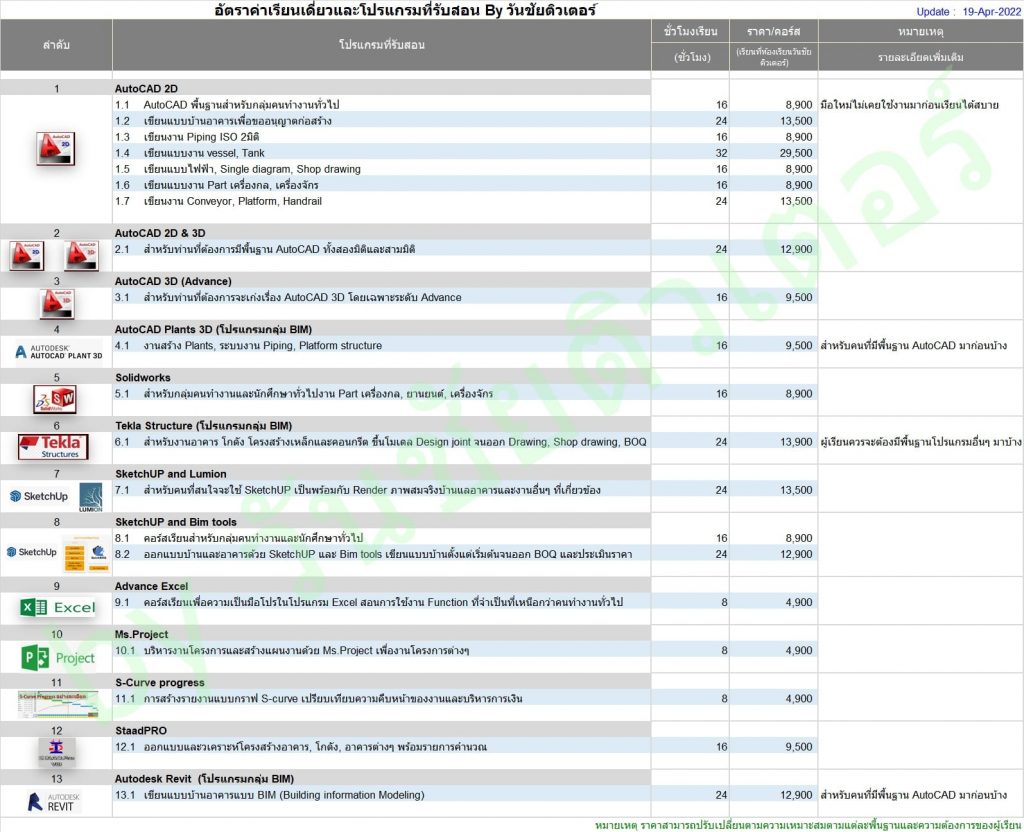Select the heading starting "AutoCAD Plants 3D"
This screenshot has width=1024, height=832.
214,330
